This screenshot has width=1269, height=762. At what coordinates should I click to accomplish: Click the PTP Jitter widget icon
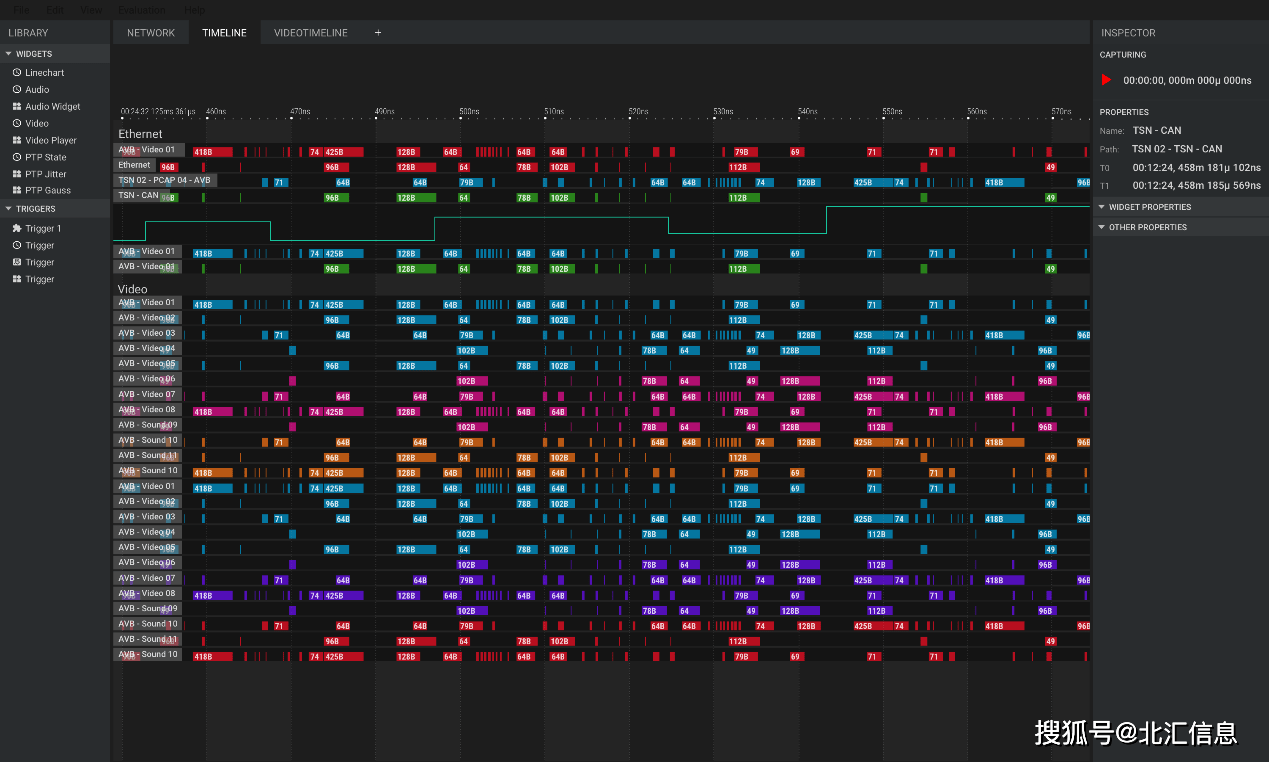click(x=17, y=174)
